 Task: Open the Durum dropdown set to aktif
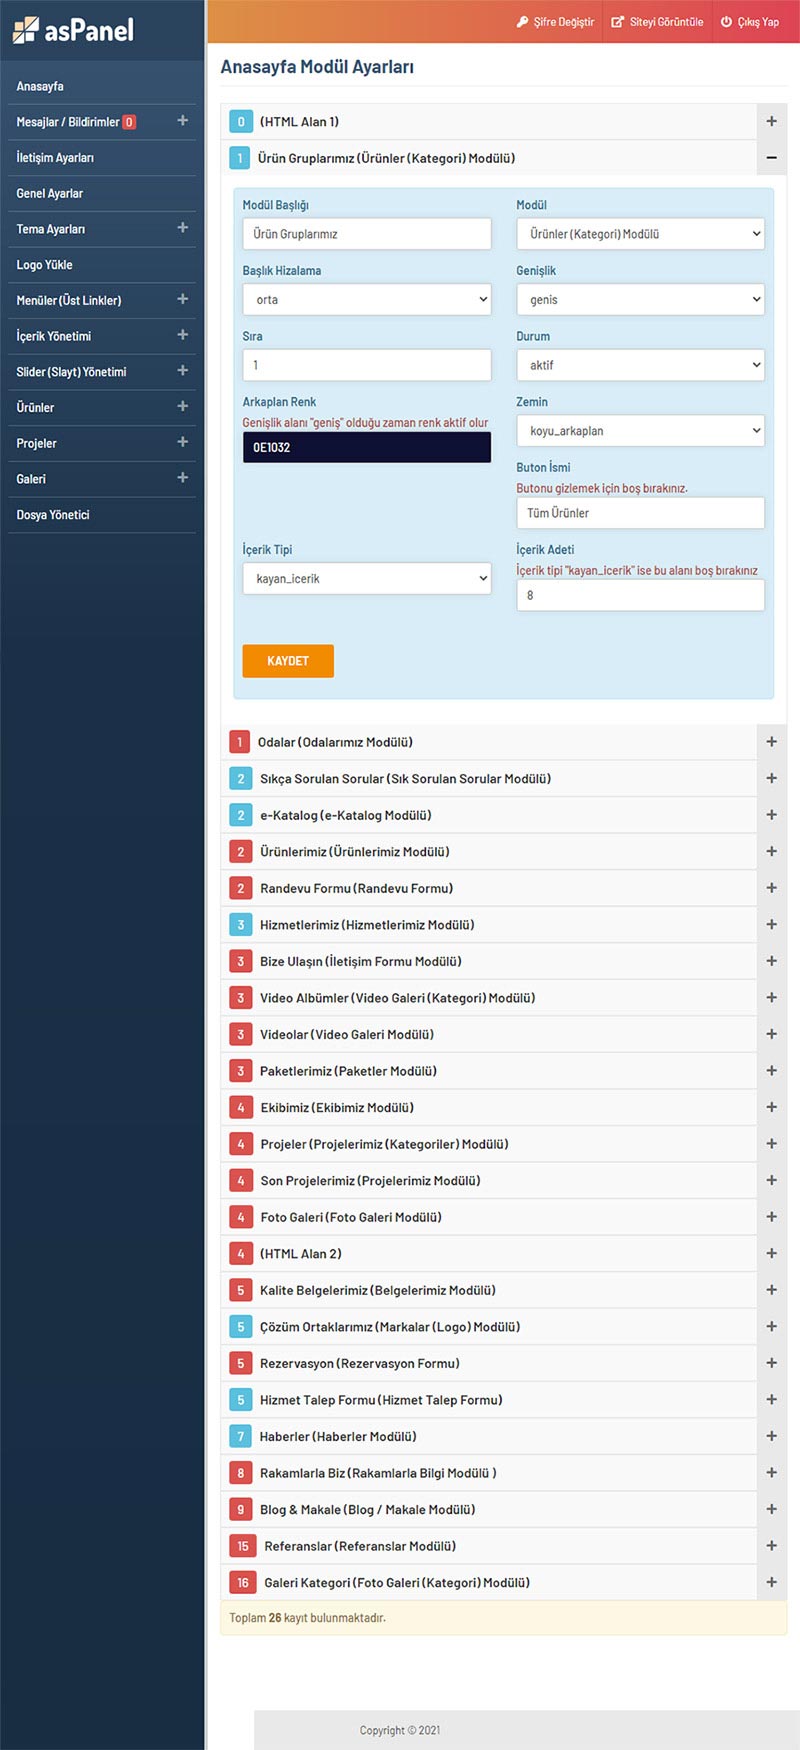[640, 365]
